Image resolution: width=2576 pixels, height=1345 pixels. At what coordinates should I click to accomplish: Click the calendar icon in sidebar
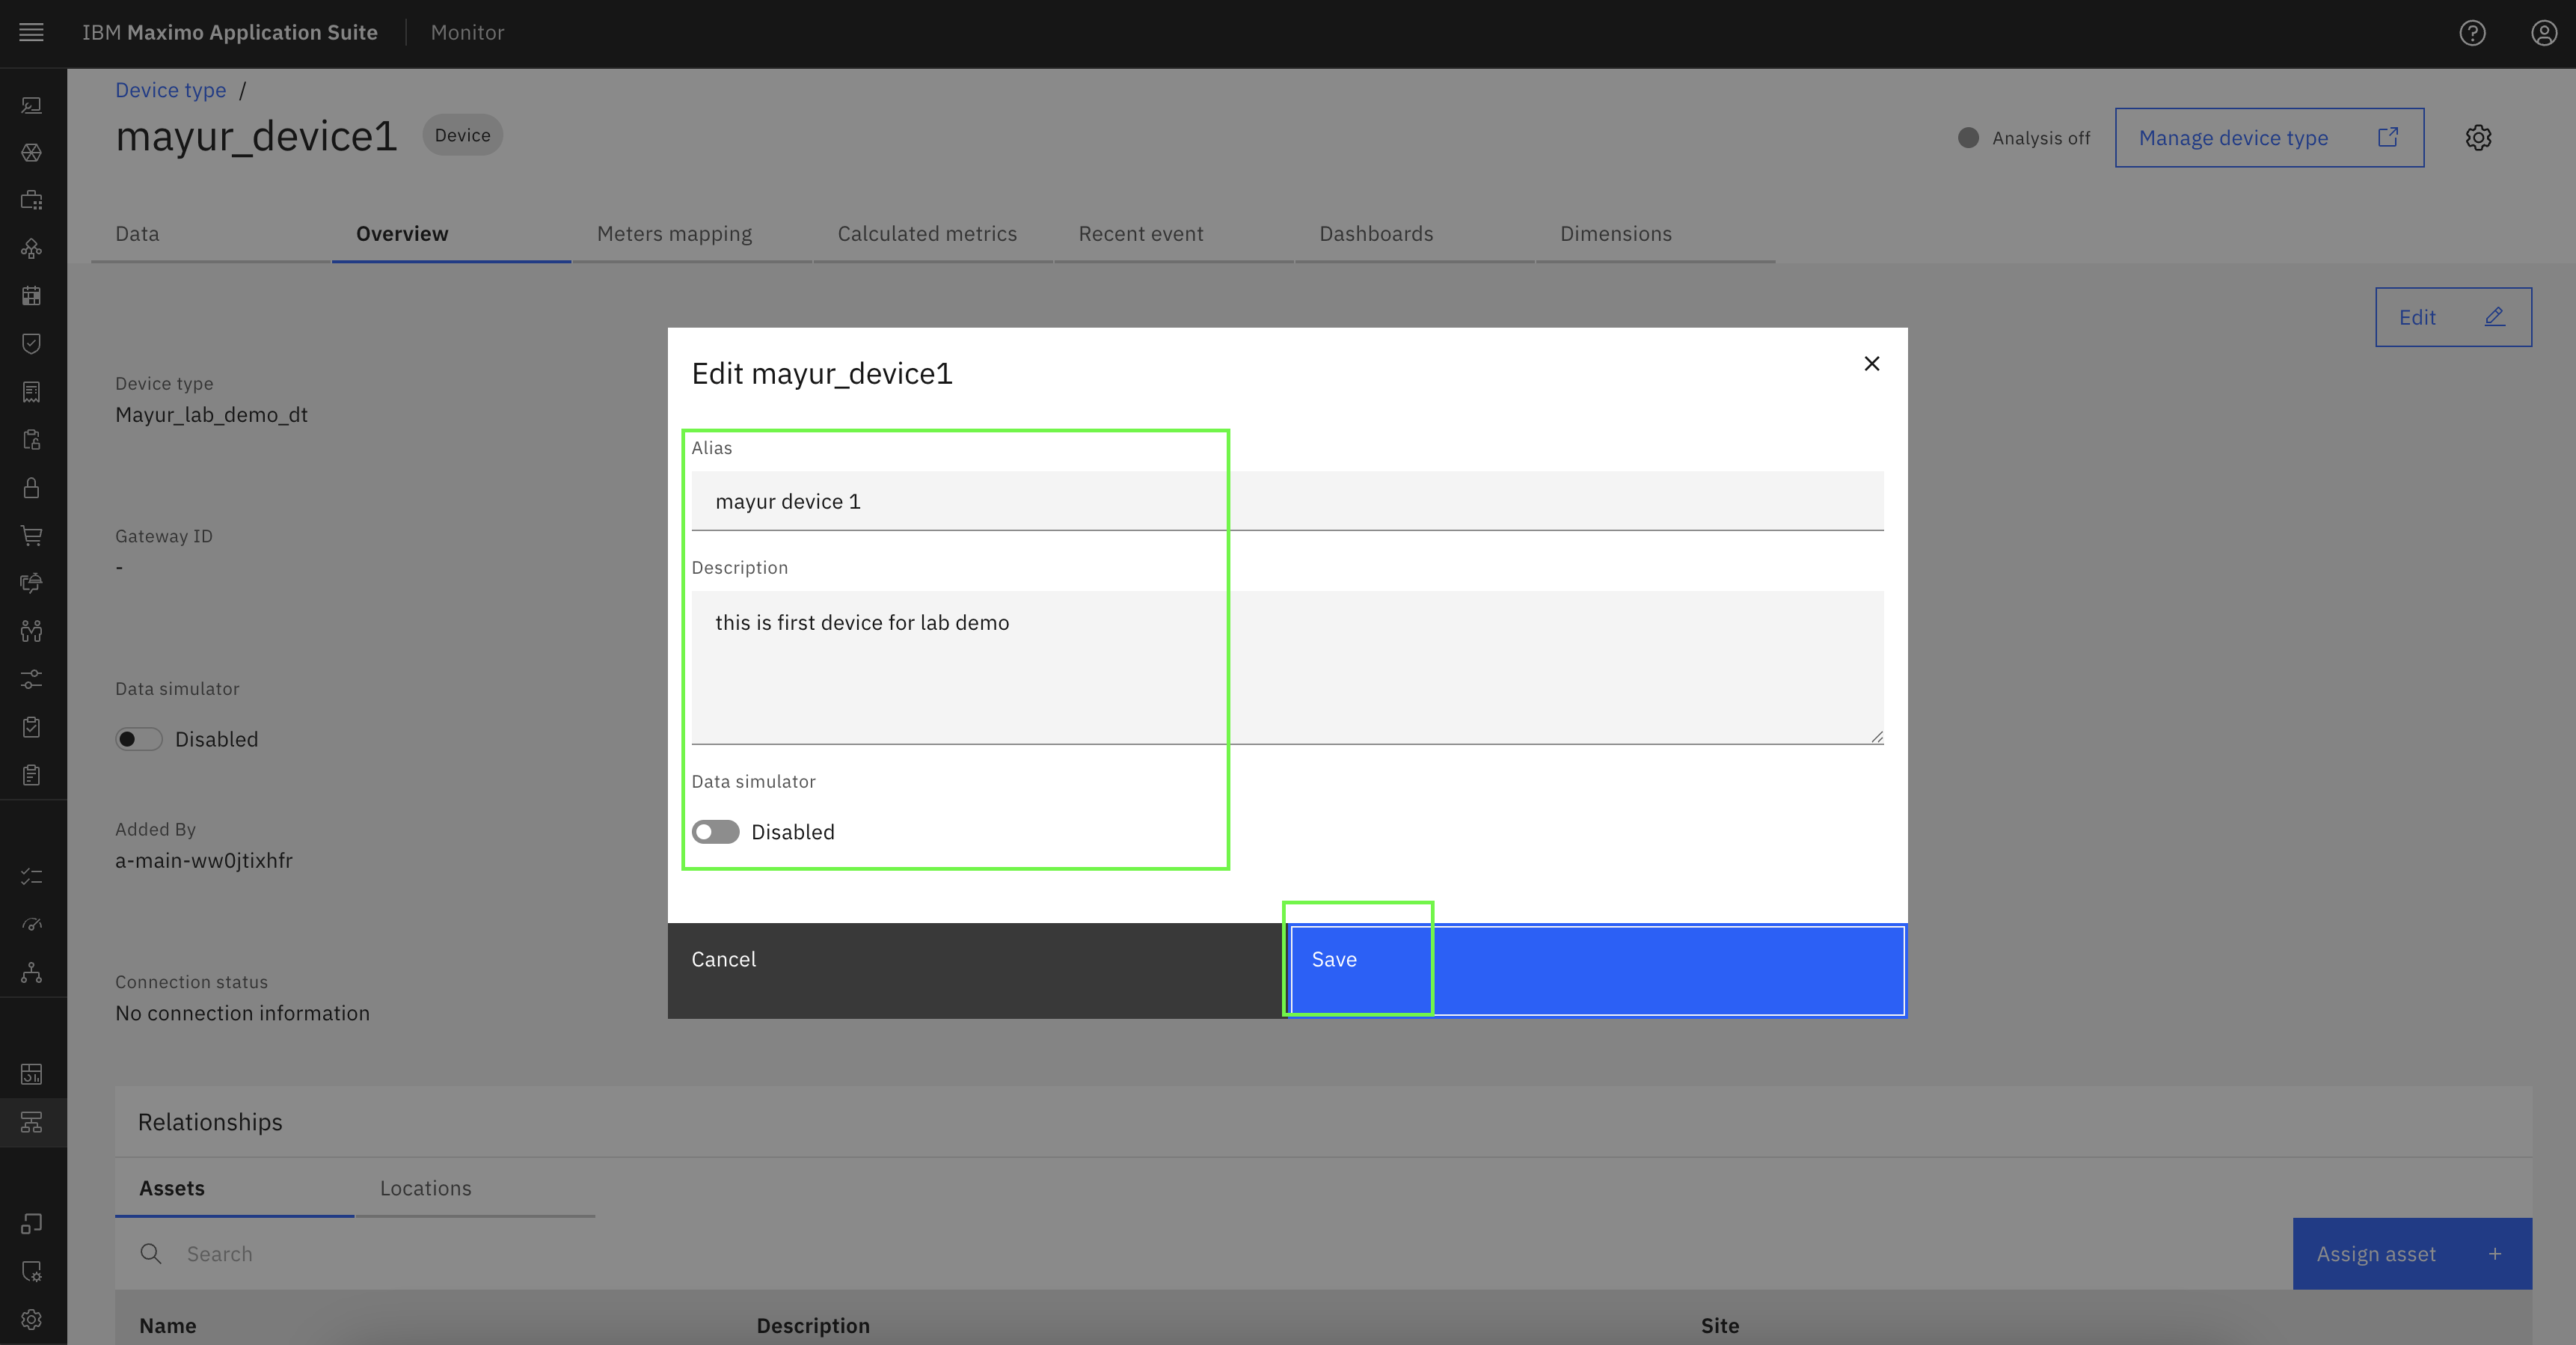point(32,296)
